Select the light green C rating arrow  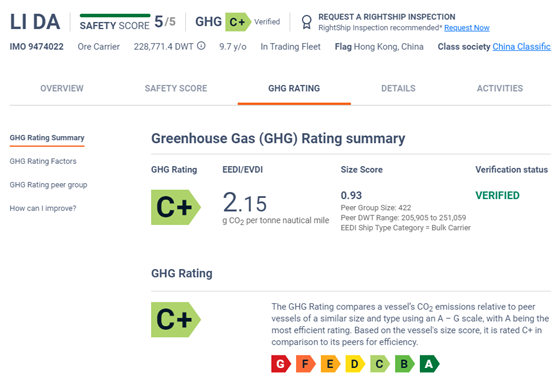(x=380, y=364)
